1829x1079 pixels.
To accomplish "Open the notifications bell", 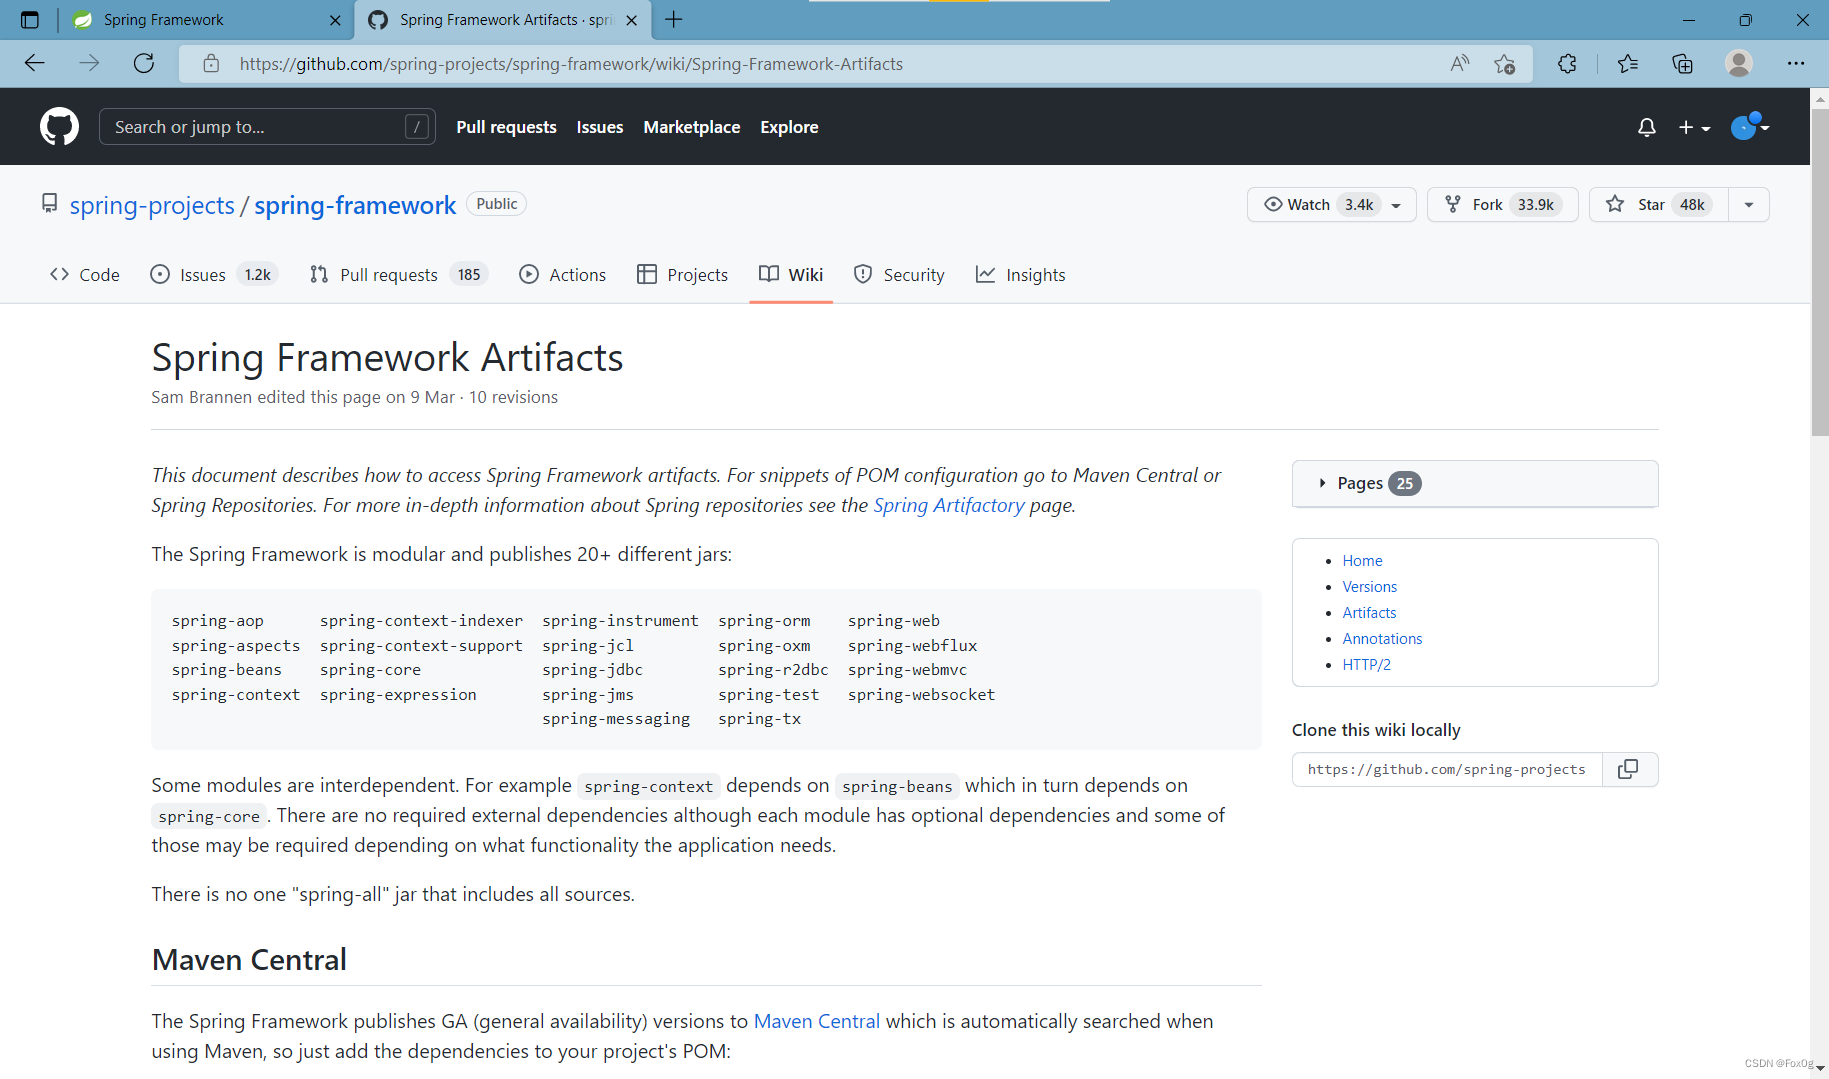I will click(x=1646, y=127).
